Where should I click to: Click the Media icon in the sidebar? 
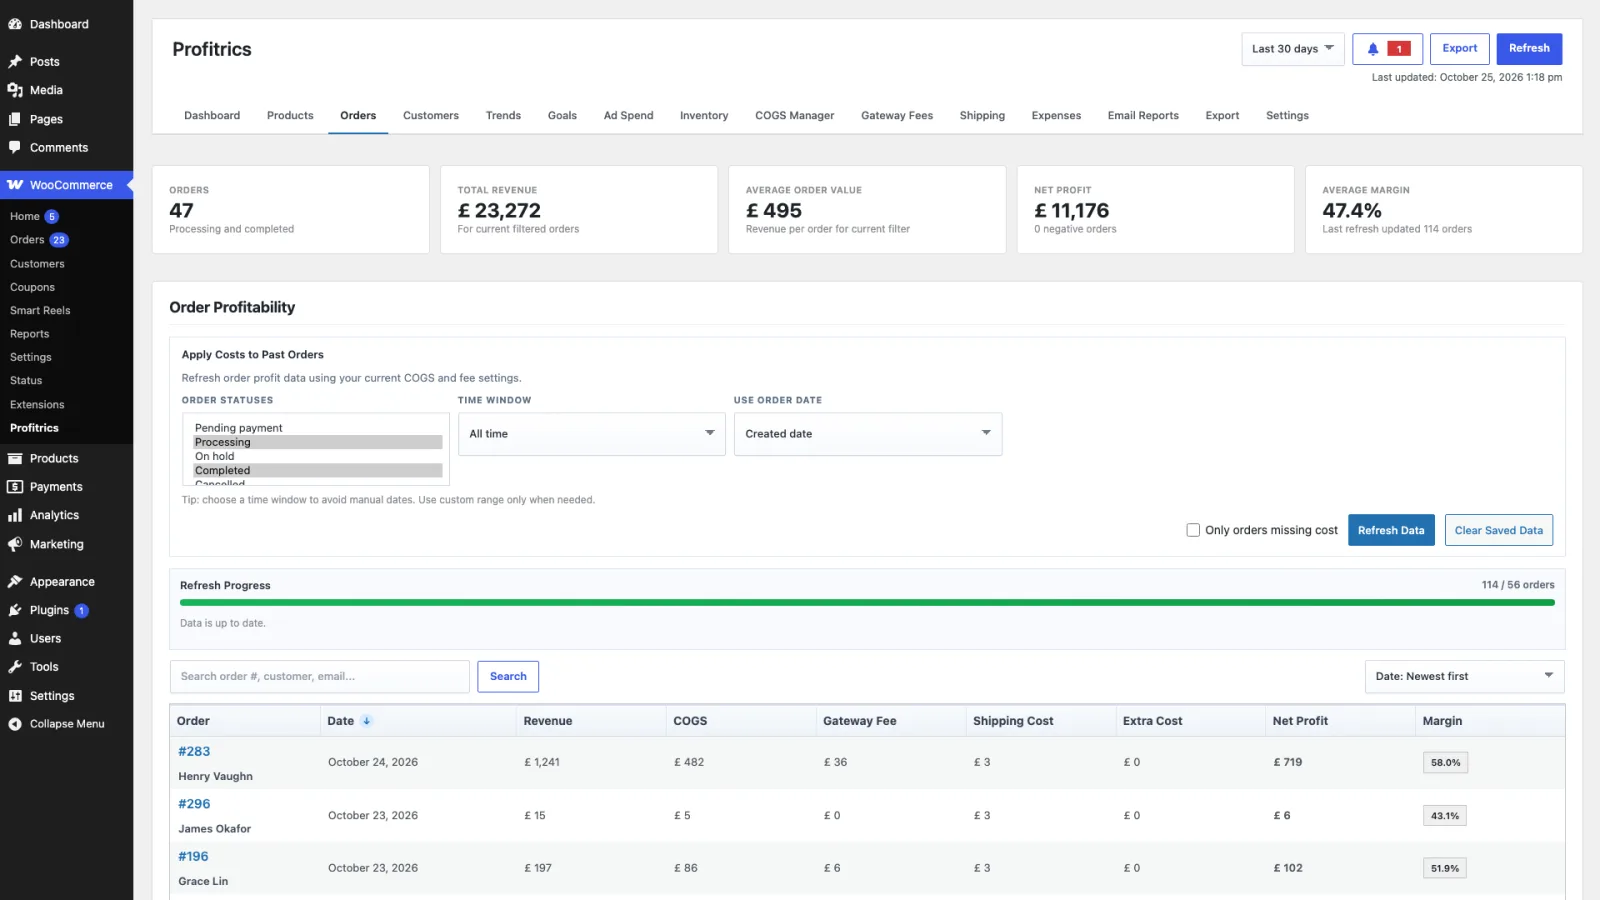15,90
